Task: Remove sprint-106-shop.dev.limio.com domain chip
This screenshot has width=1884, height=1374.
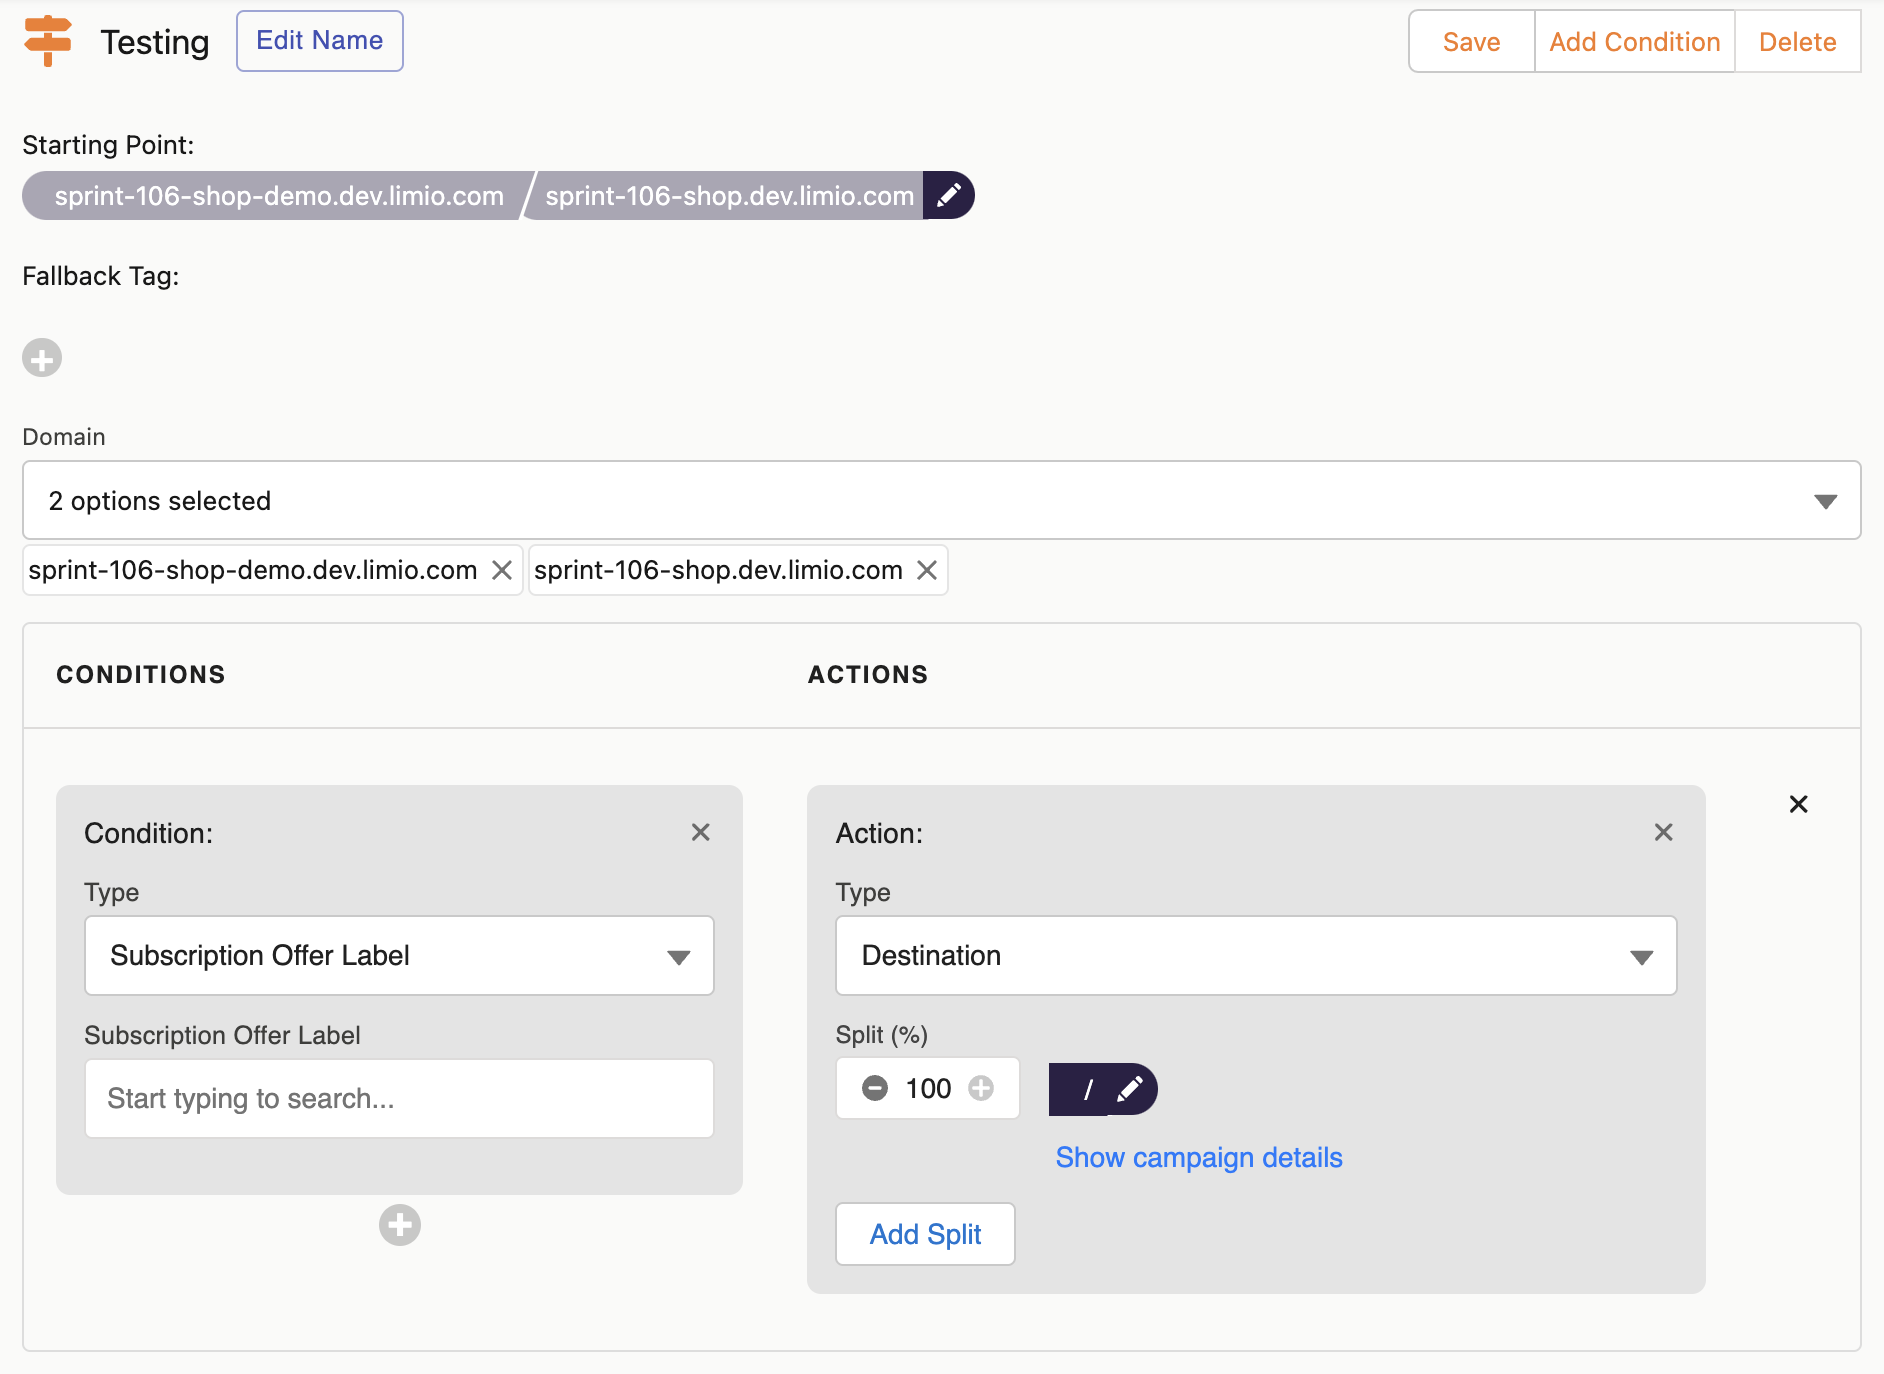Action: pos(927,570)
